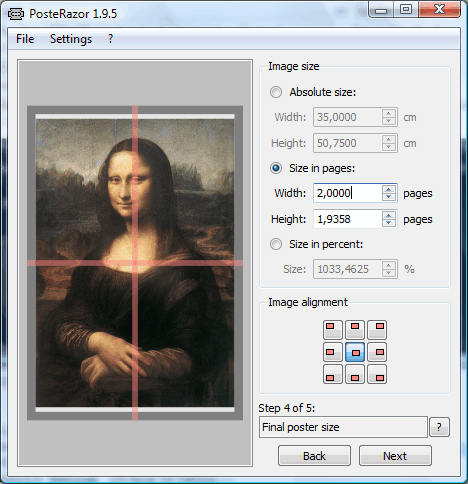
Task: Click the Image size group label
Action: tap(294, 66)
